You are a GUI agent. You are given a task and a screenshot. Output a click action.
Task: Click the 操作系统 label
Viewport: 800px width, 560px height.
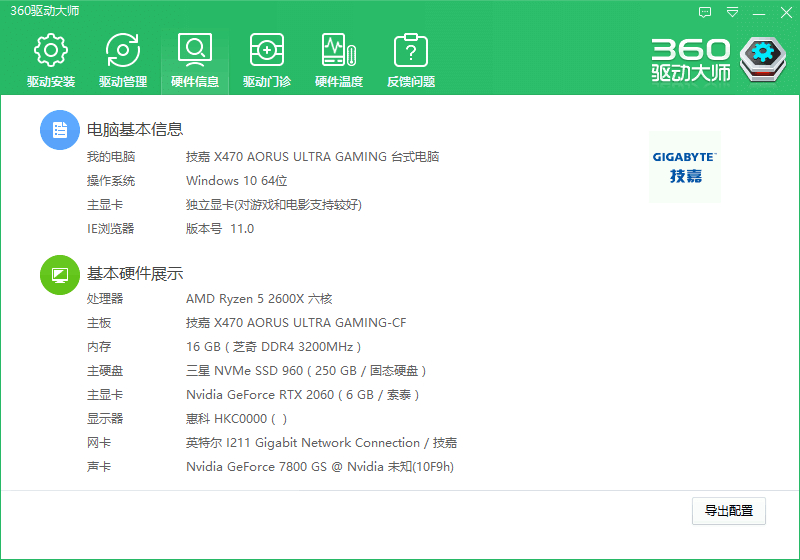pos(111,181)
